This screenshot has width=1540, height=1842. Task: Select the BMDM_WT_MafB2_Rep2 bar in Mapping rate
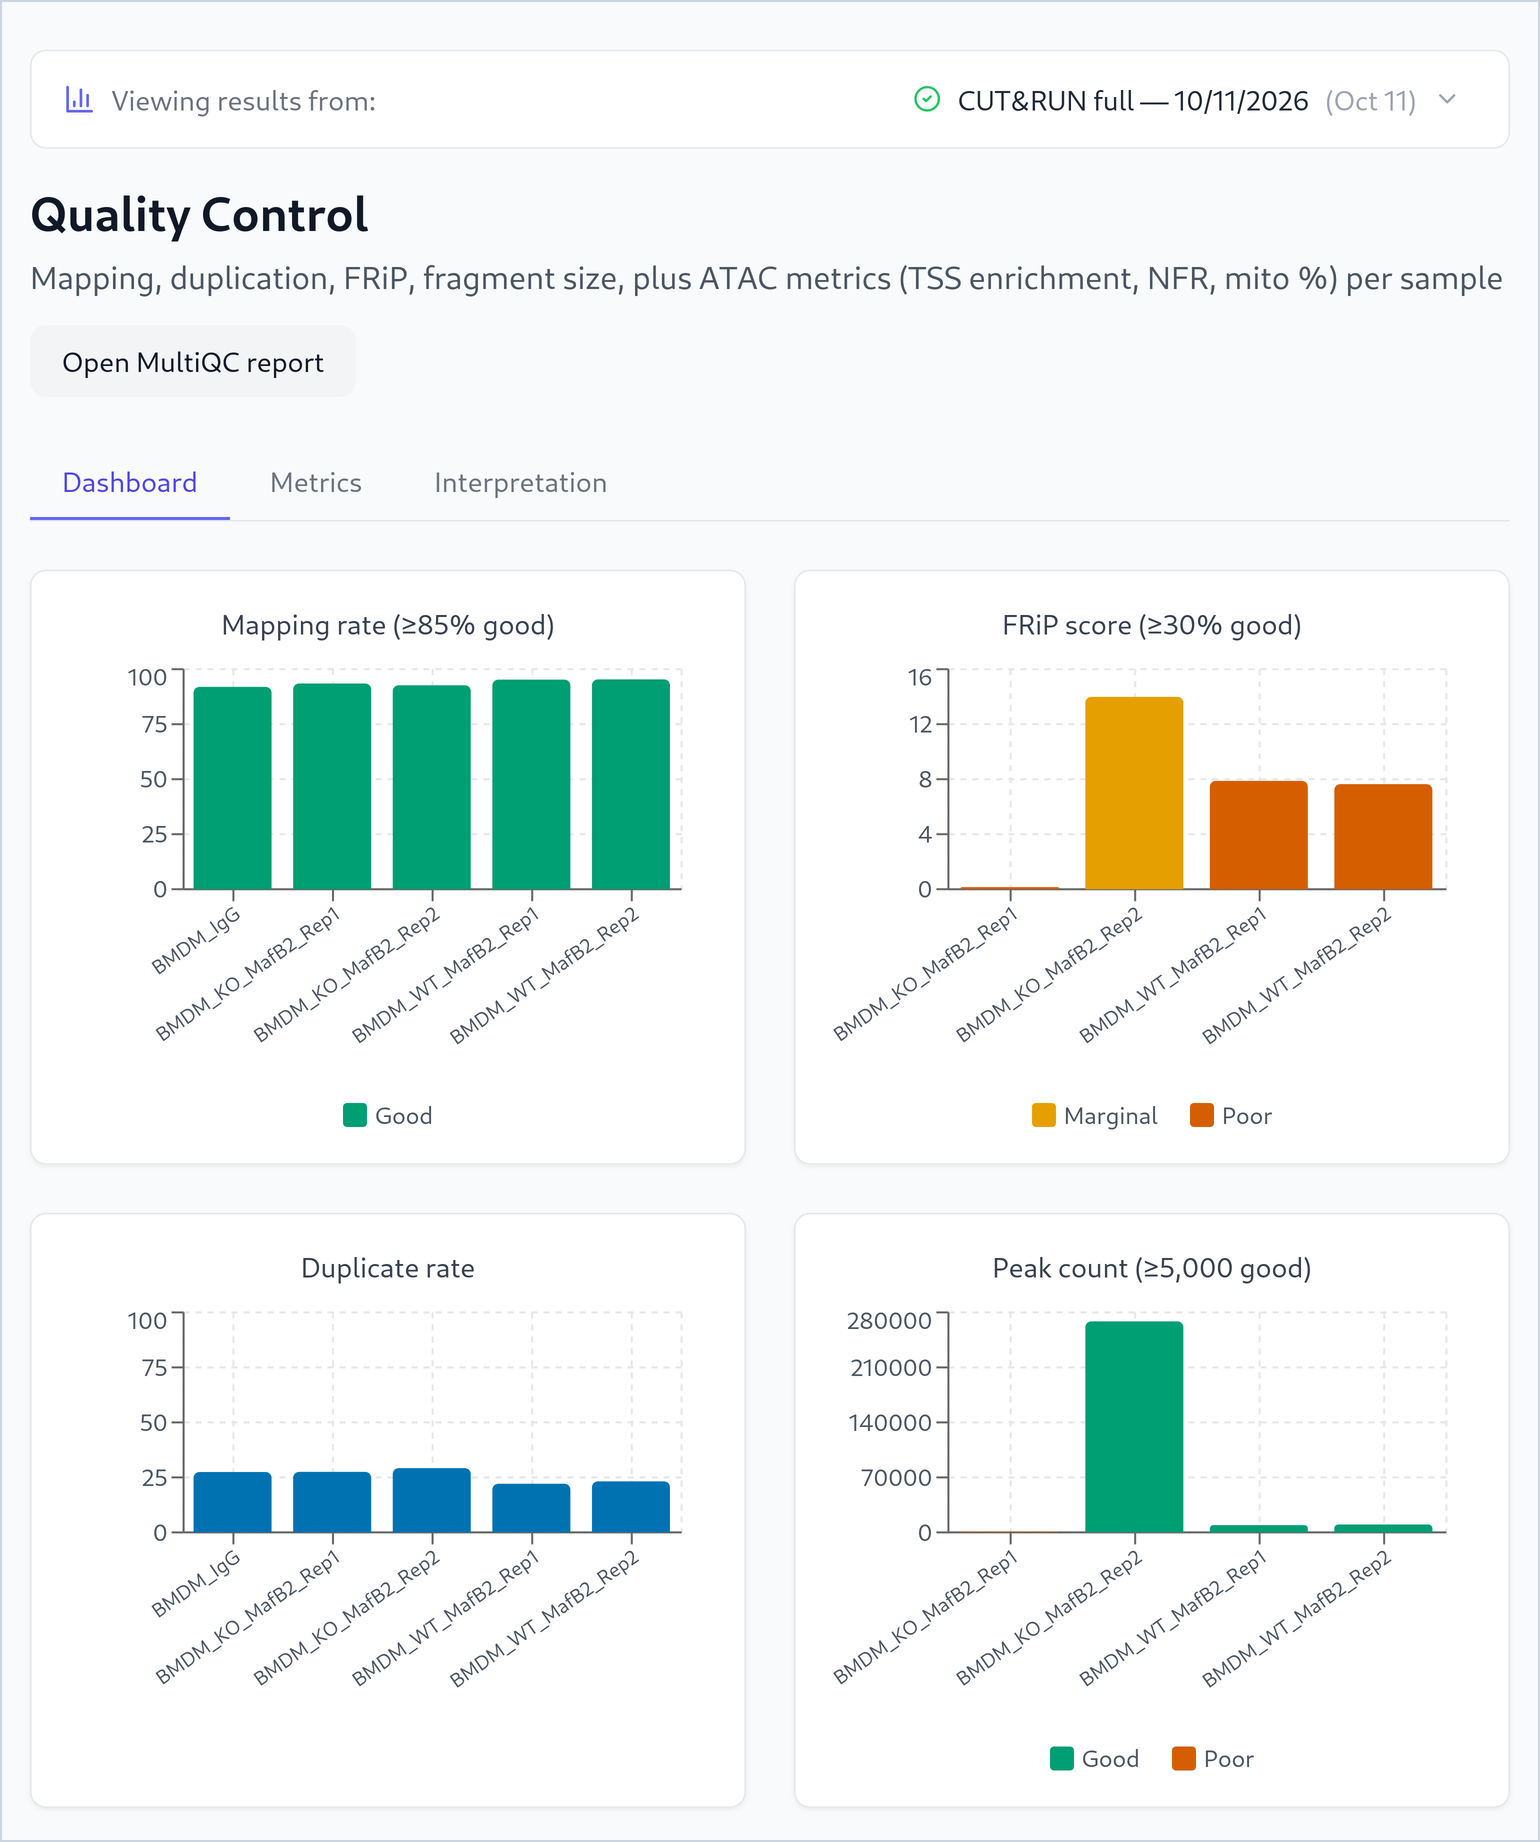click(631, 784)
